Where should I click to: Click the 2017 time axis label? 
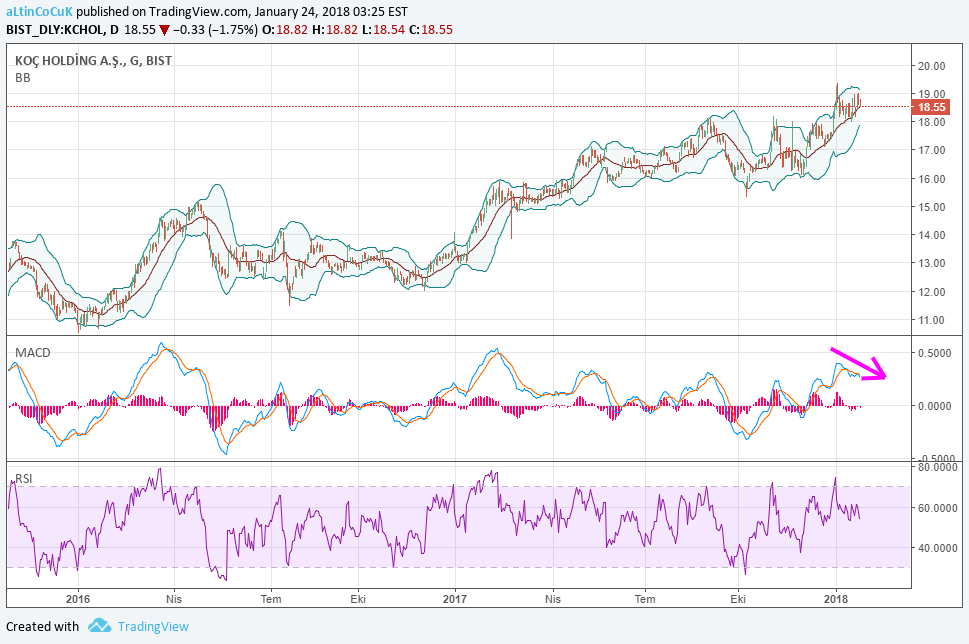click(455, 599)
